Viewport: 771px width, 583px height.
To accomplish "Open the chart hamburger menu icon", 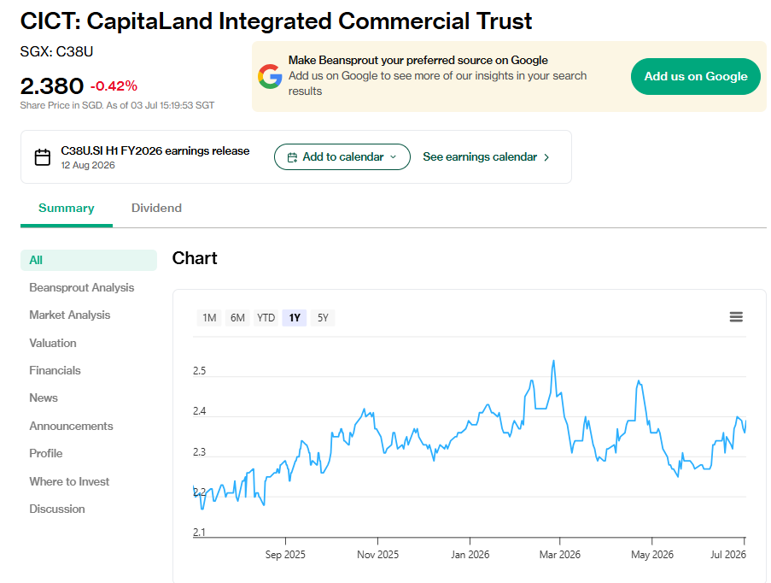I will click(x=736, y=317).
